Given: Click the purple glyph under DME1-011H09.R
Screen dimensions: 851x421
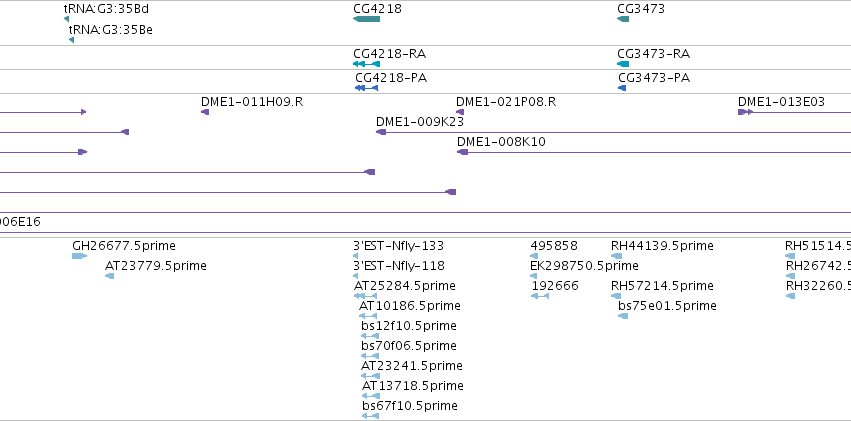Looking at the screenshot, I should (205, 112).
